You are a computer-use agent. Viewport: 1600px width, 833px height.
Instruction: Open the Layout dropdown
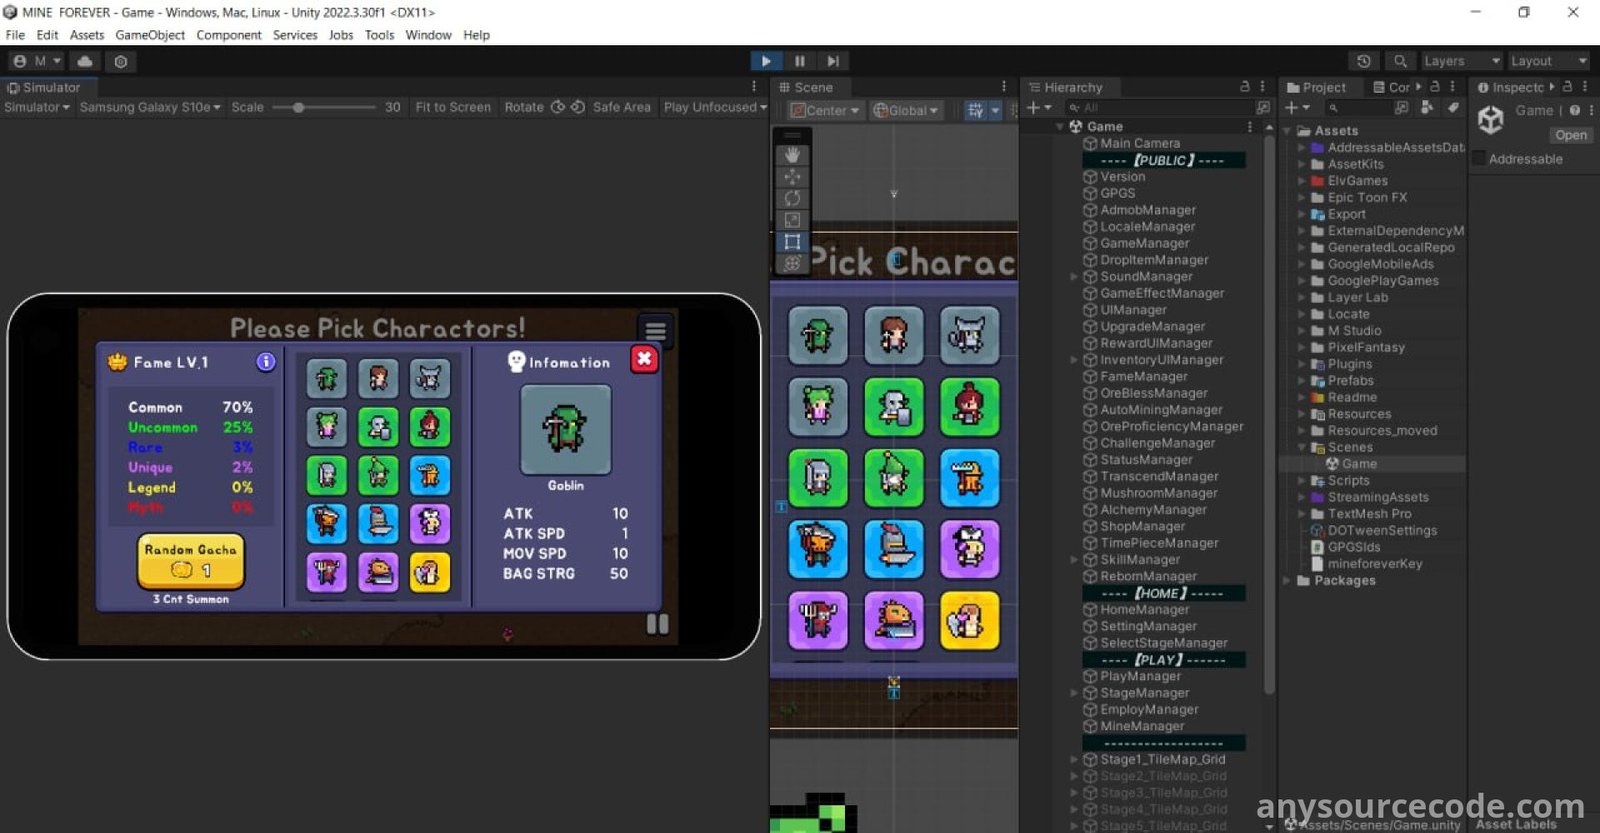point(1548,61)
